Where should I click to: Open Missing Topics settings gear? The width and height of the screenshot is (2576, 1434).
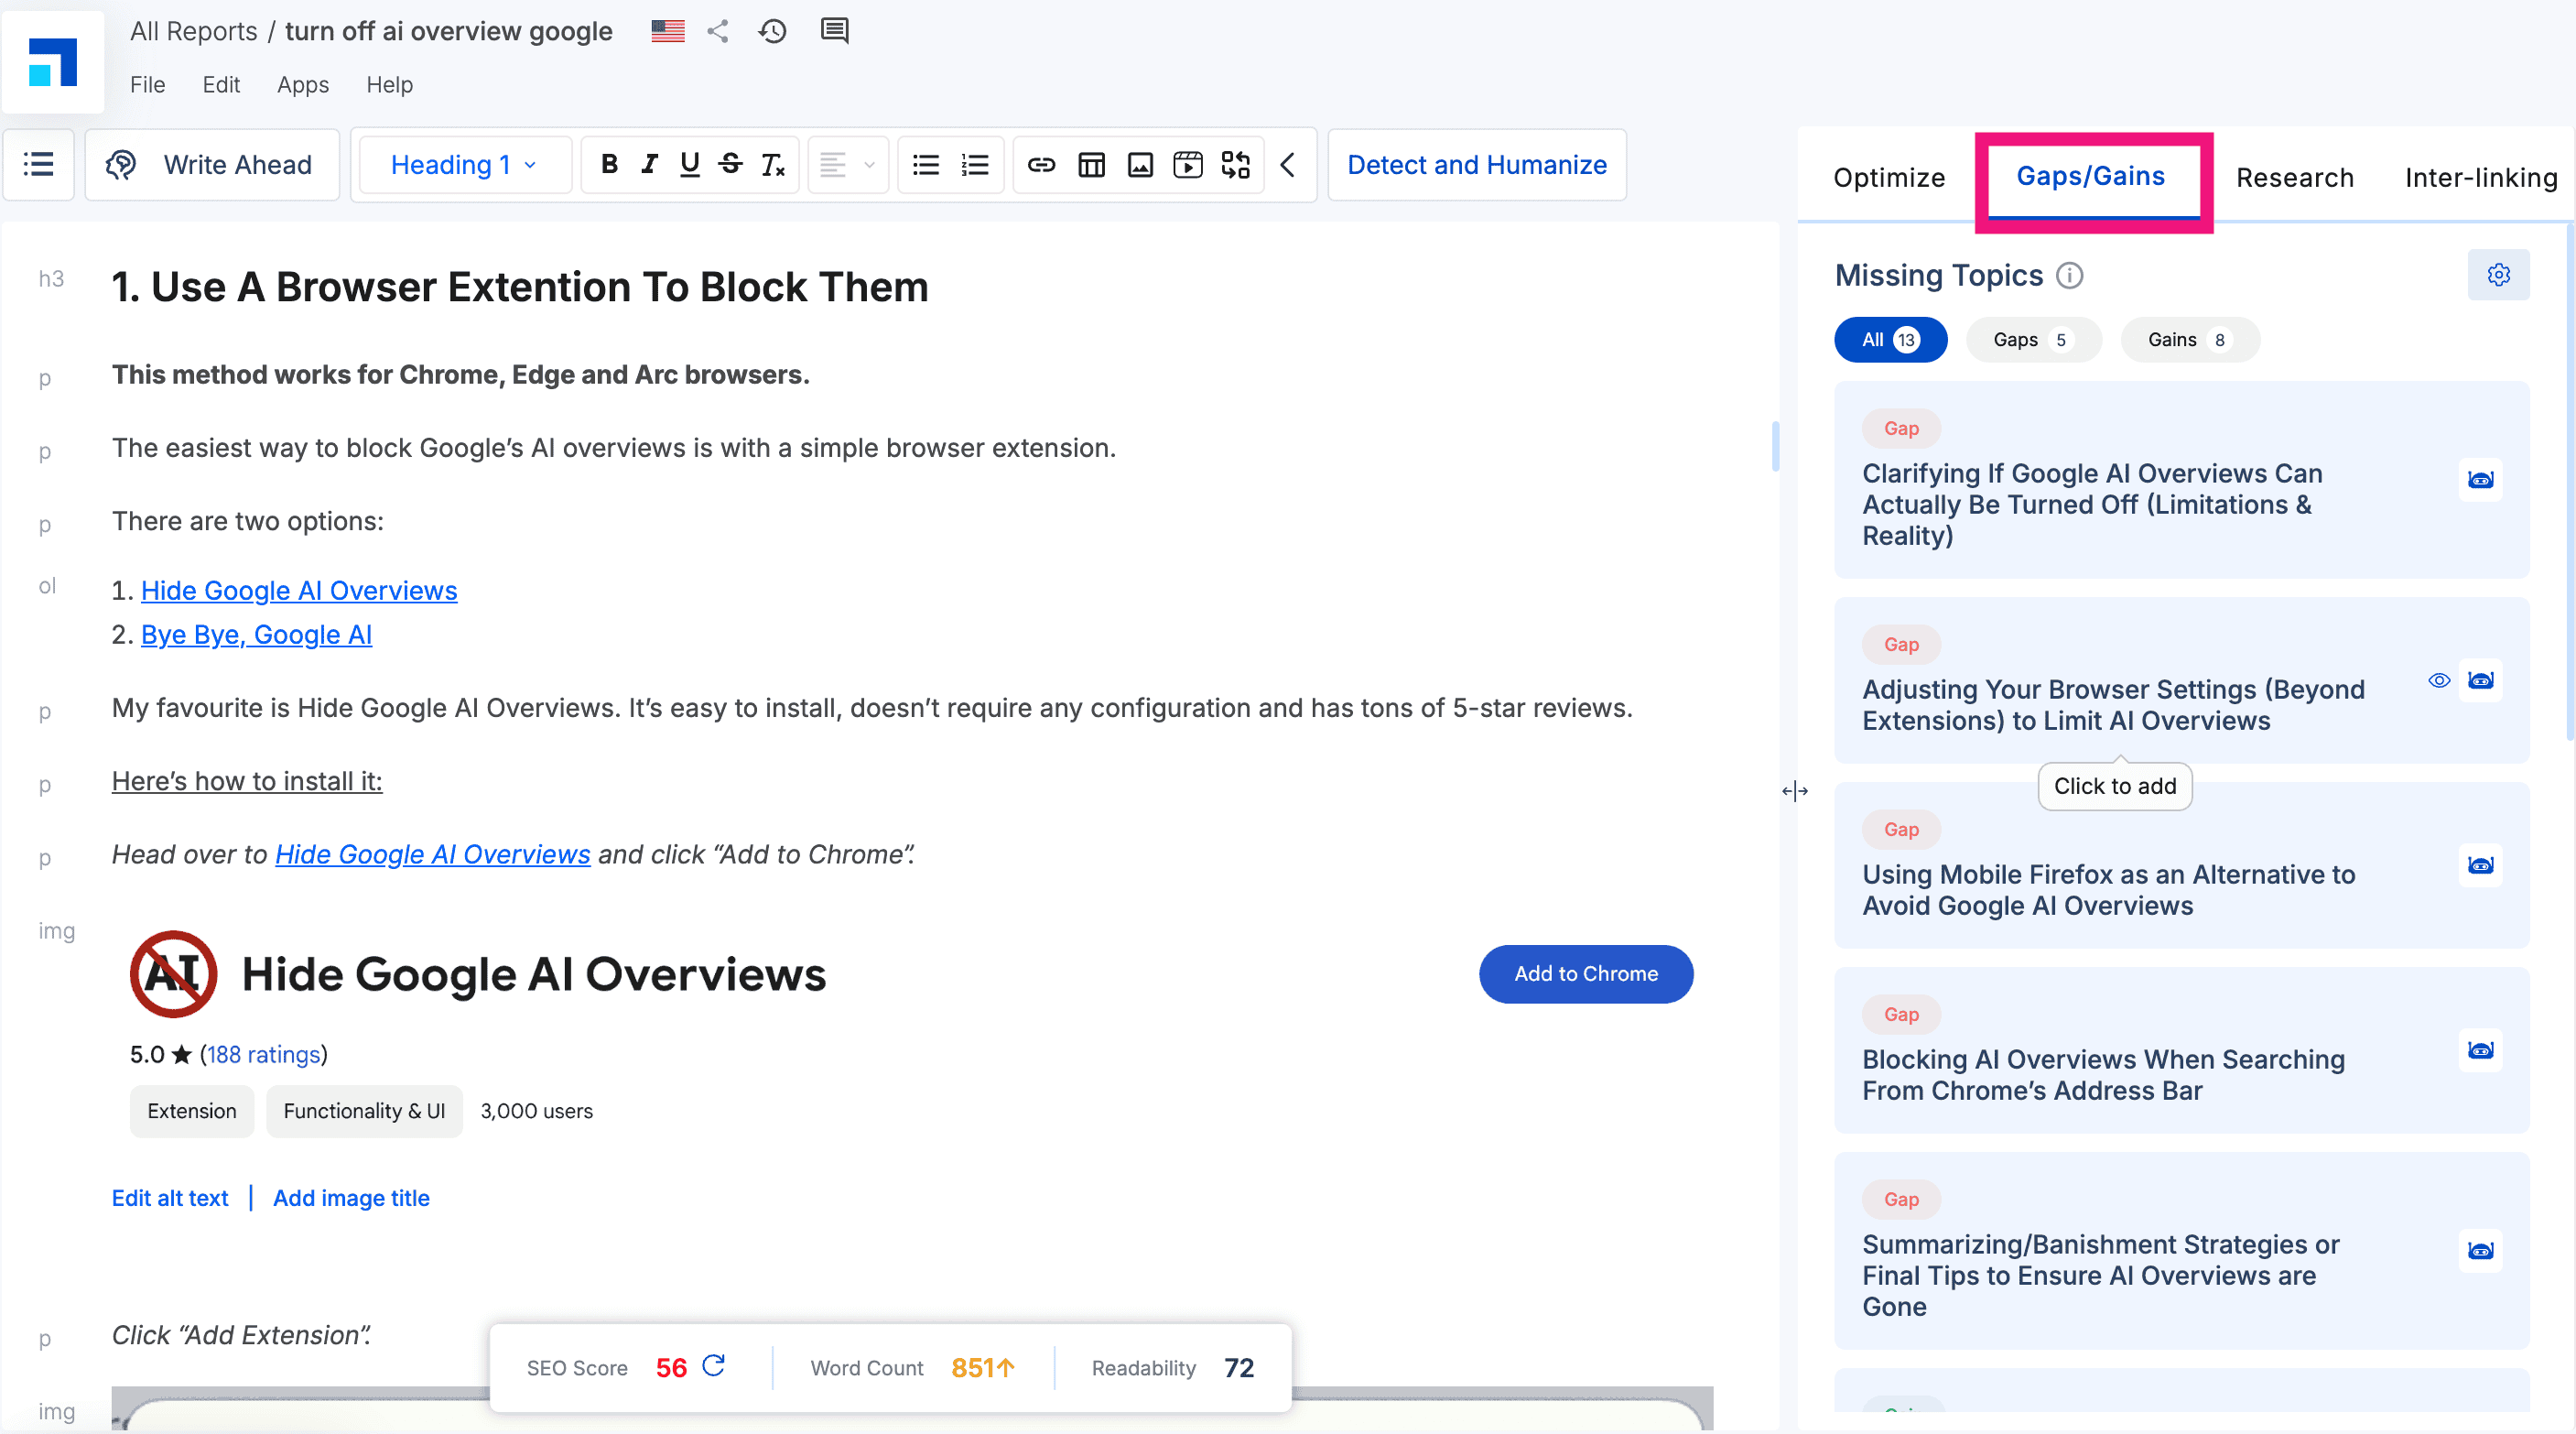pyautogui.click(x=2498, y=275)
